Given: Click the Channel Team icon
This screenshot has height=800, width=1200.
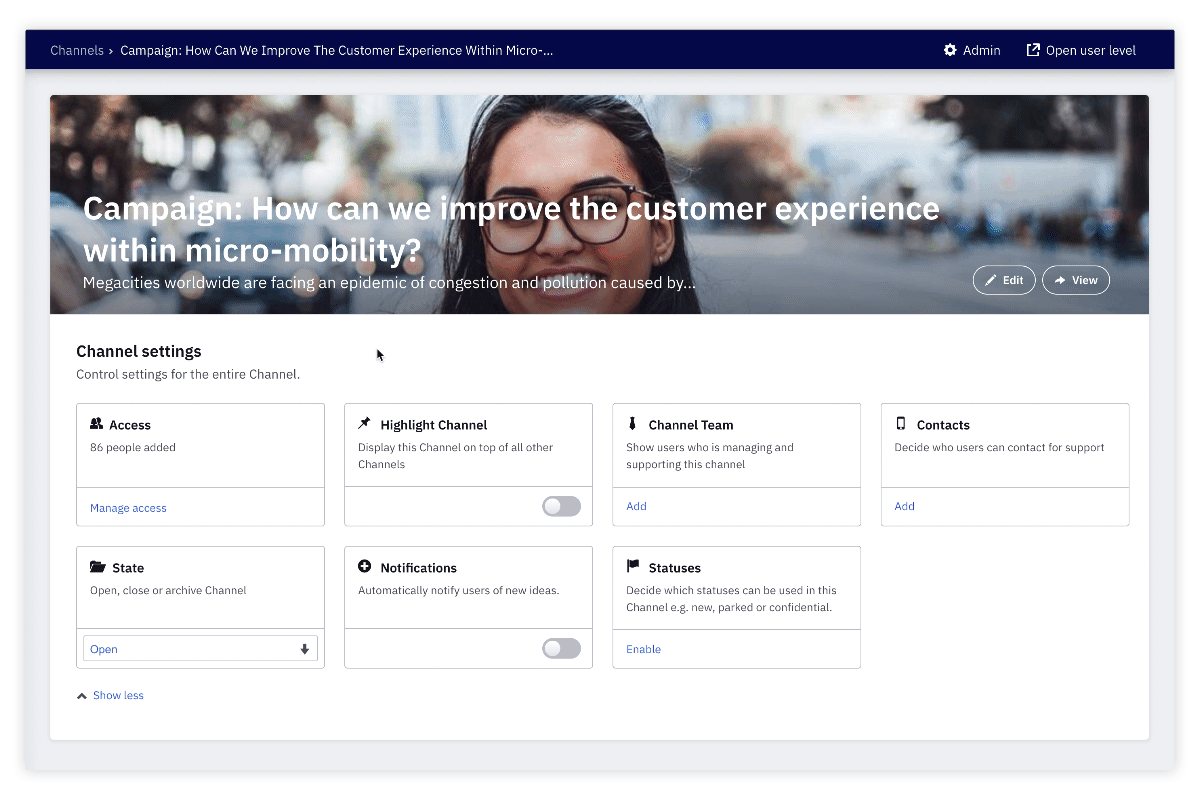Looking at the screenshot, I should pyautogui.click(x=632, y=424).
